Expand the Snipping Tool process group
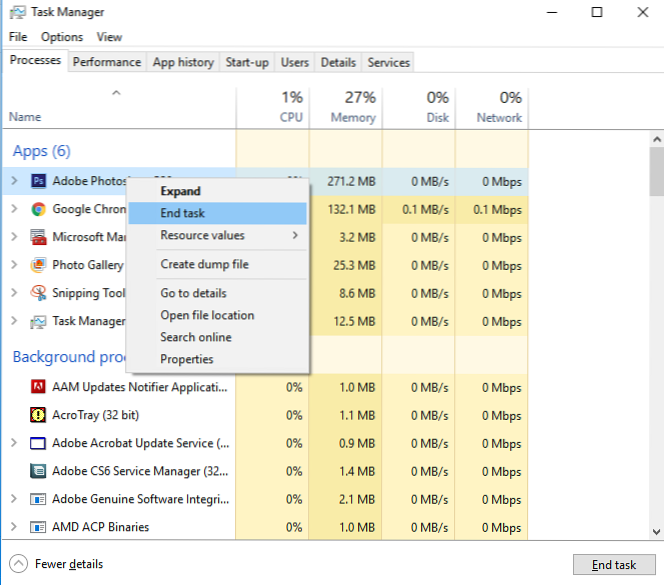This screenshot has width=664, height=586. 14,293
